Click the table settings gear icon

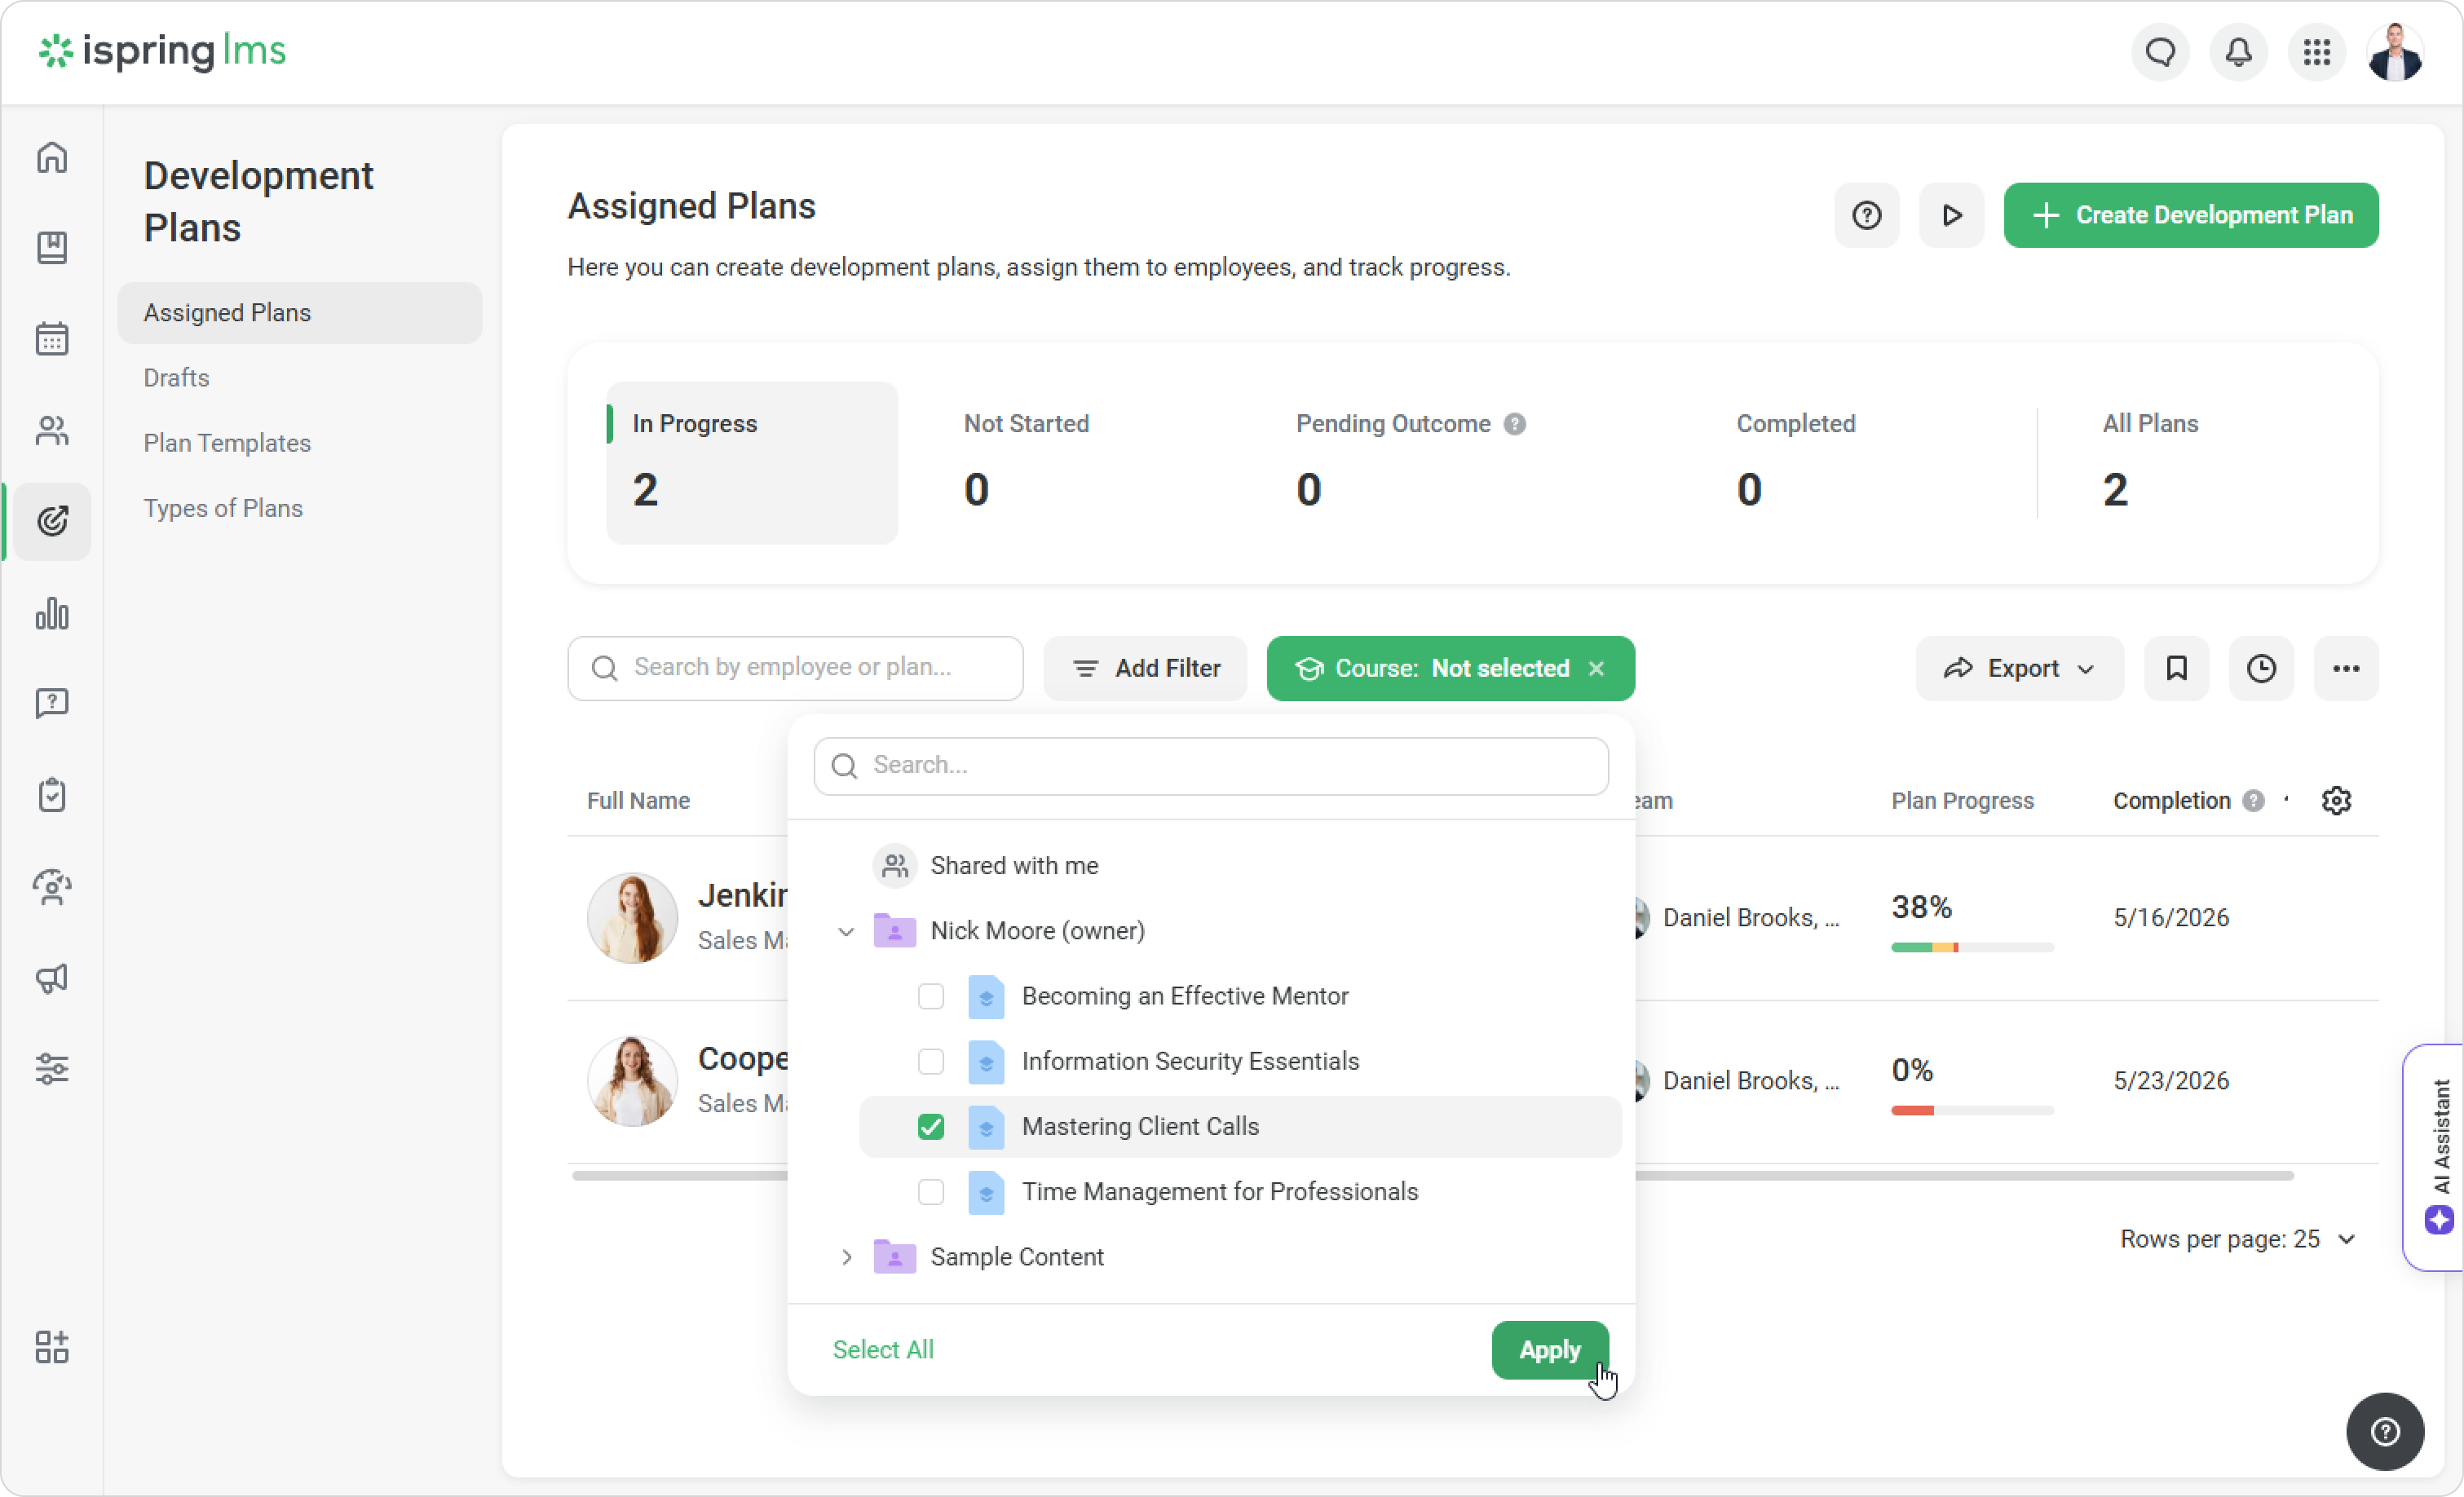[x=2336, y=801]
